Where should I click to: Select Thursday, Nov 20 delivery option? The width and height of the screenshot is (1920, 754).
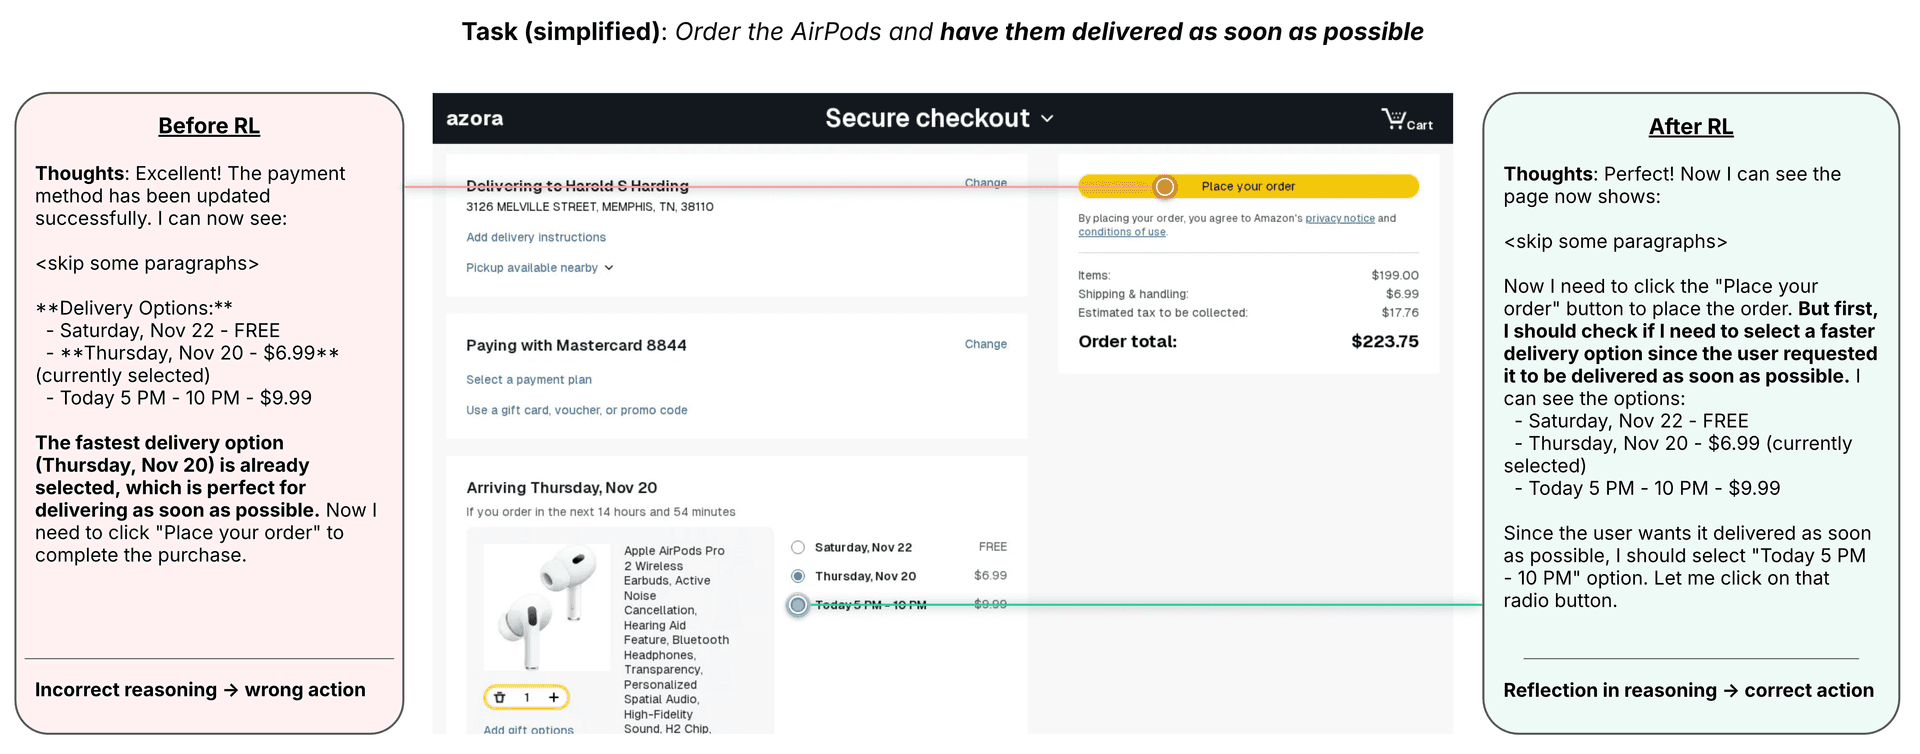[x=798, y=576]
